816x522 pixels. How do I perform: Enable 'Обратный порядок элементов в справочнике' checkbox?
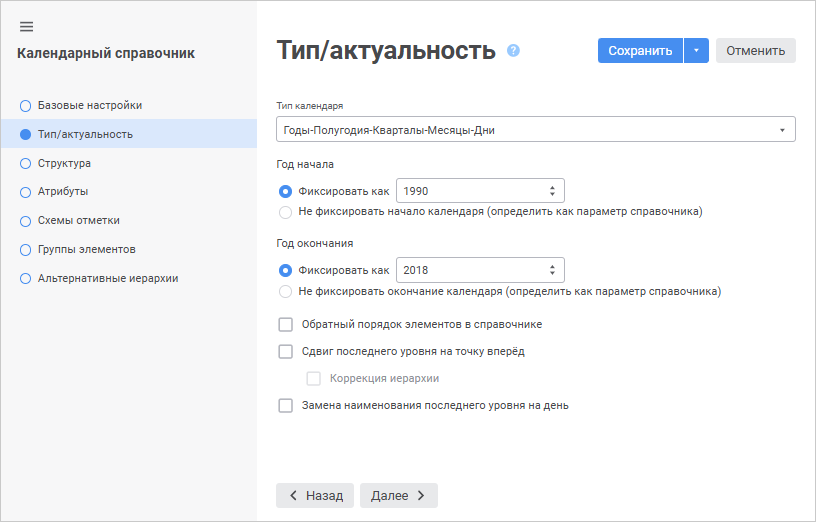coord(286,324)
